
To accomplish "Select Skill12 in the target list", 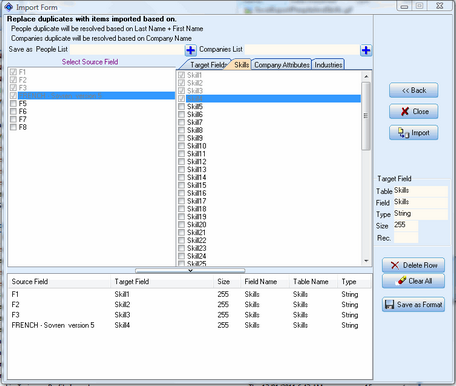I will [x=197, y=162].
